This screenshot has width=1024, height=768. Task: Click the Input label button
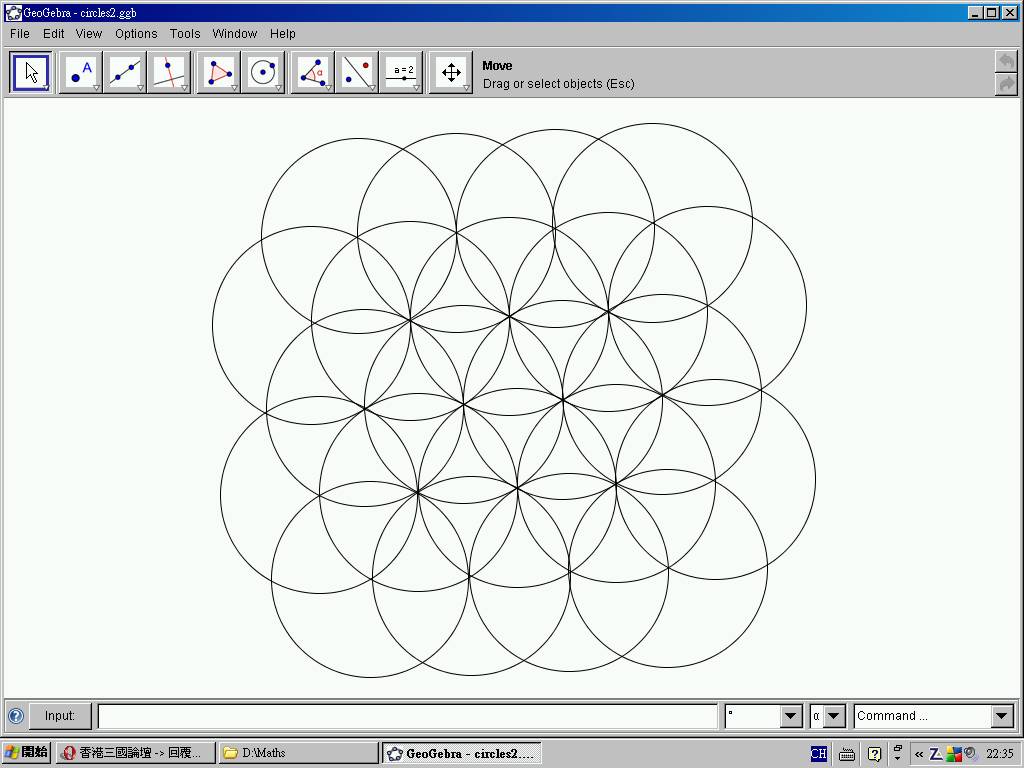[x=59, y=716]
